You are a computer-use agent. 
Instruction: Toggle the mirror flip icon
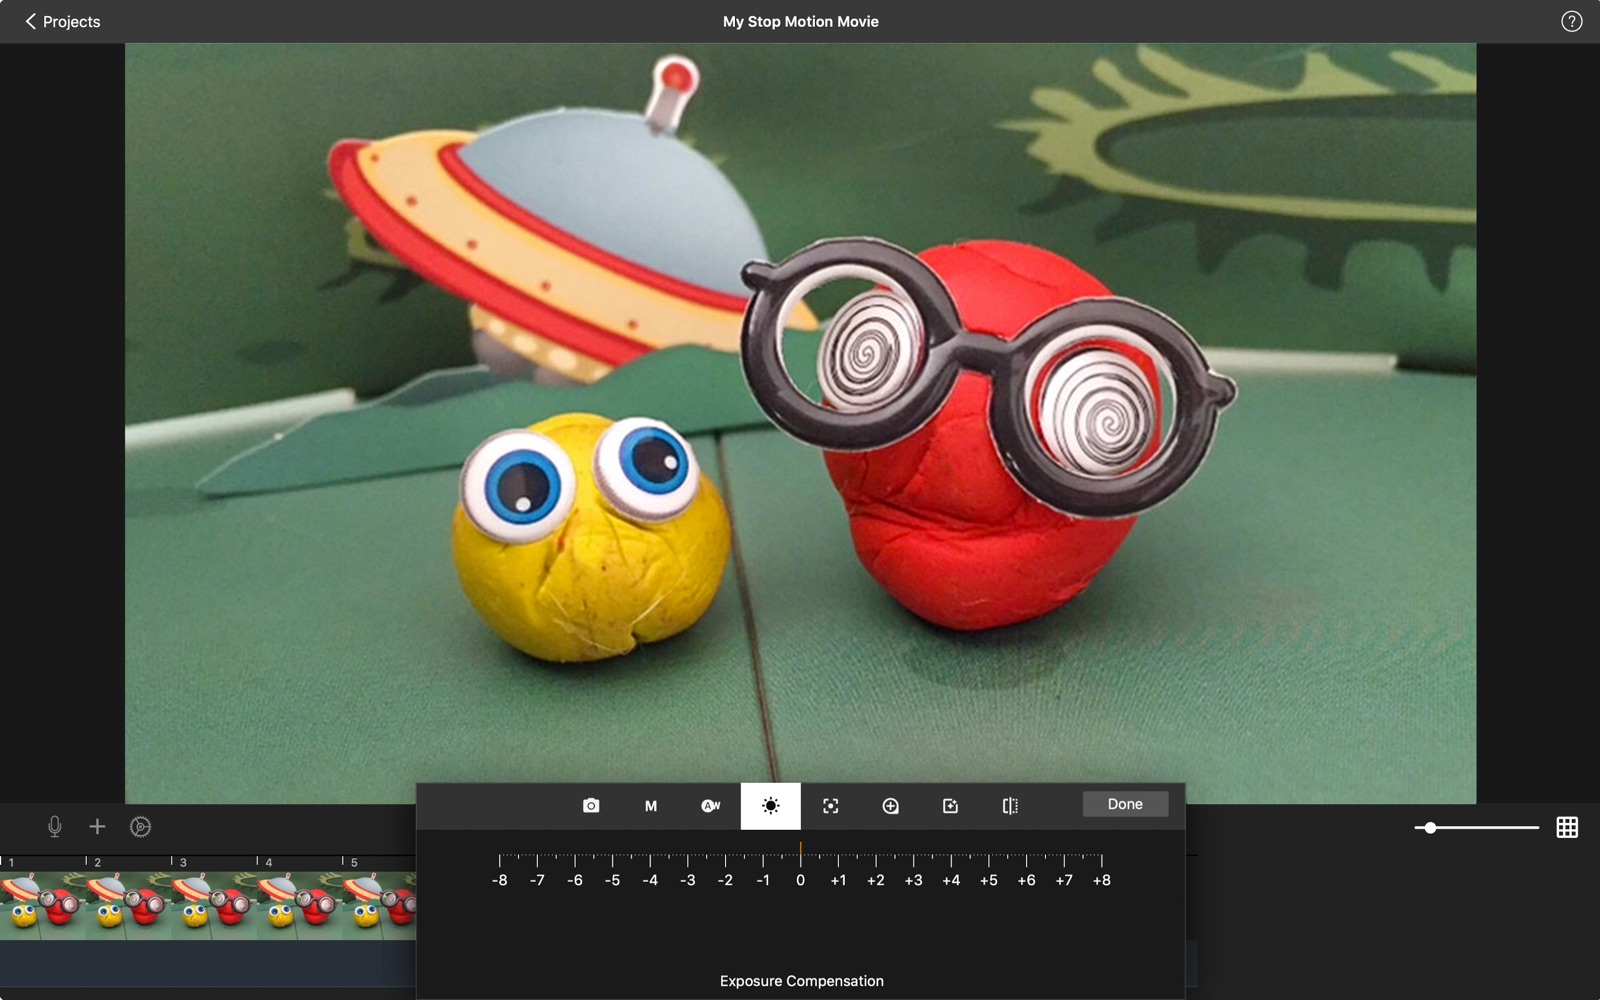click(1010, 806)
